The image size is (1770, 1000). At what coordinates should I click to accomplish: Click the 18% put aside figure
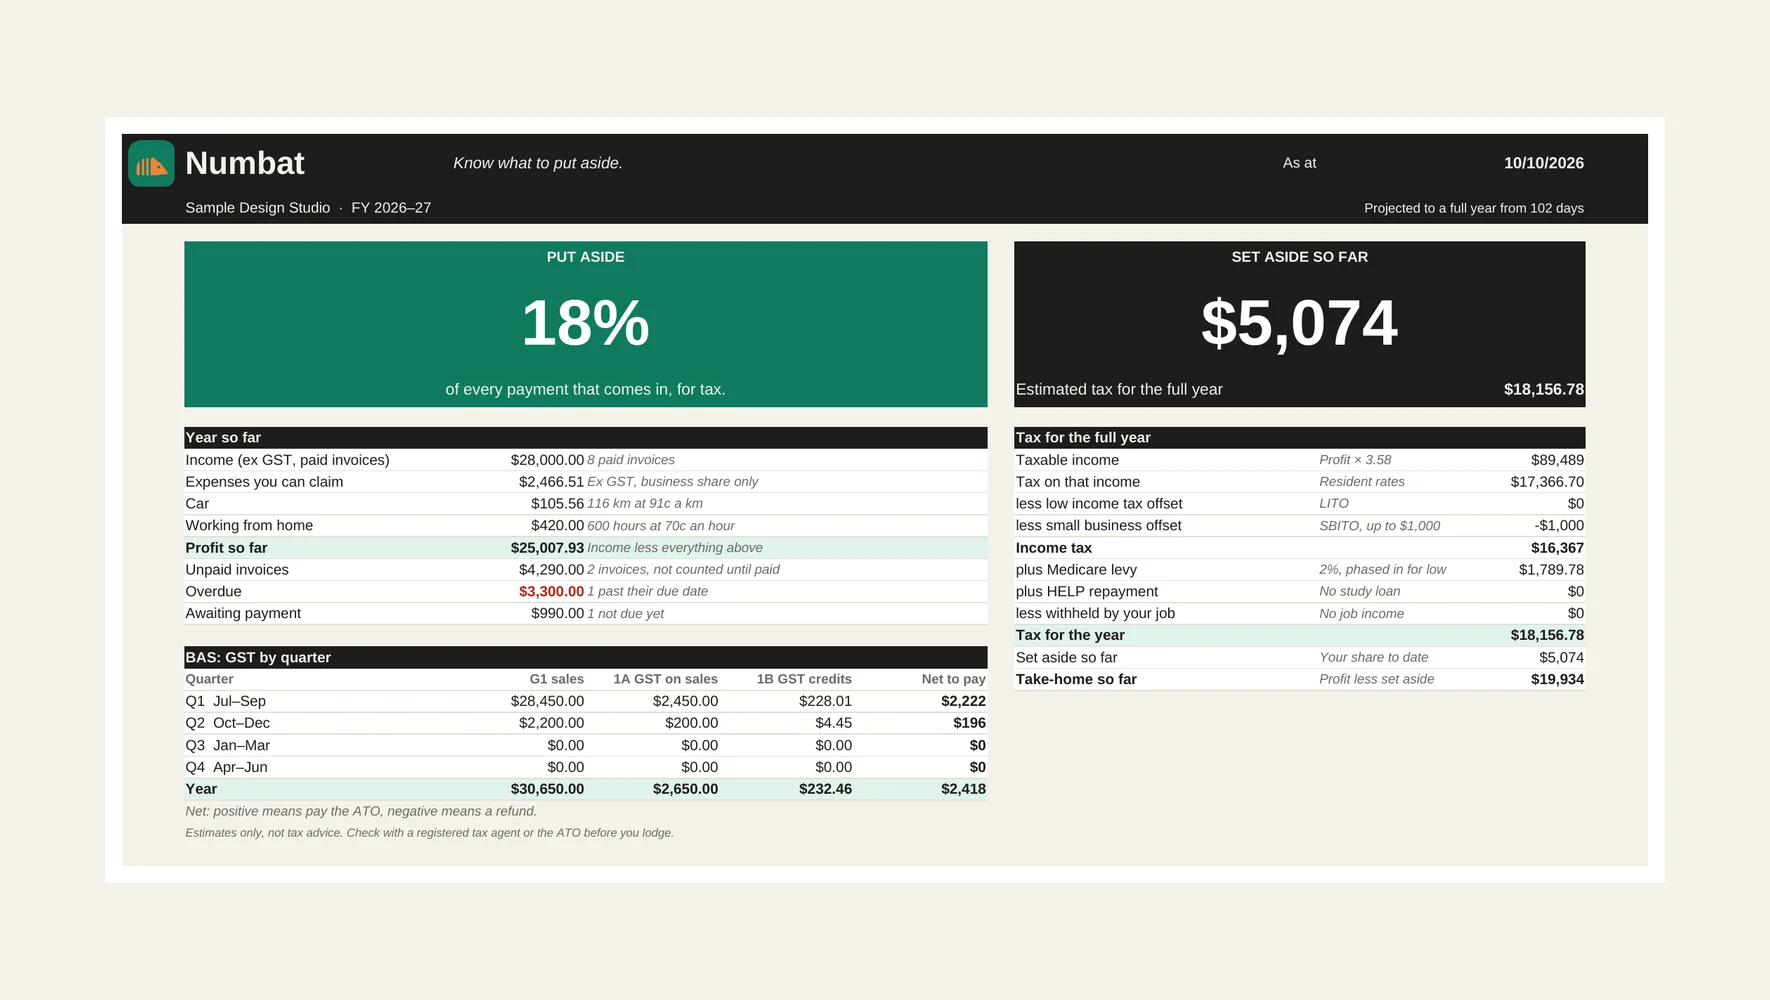pyautogui.click(x=586, y=323)
